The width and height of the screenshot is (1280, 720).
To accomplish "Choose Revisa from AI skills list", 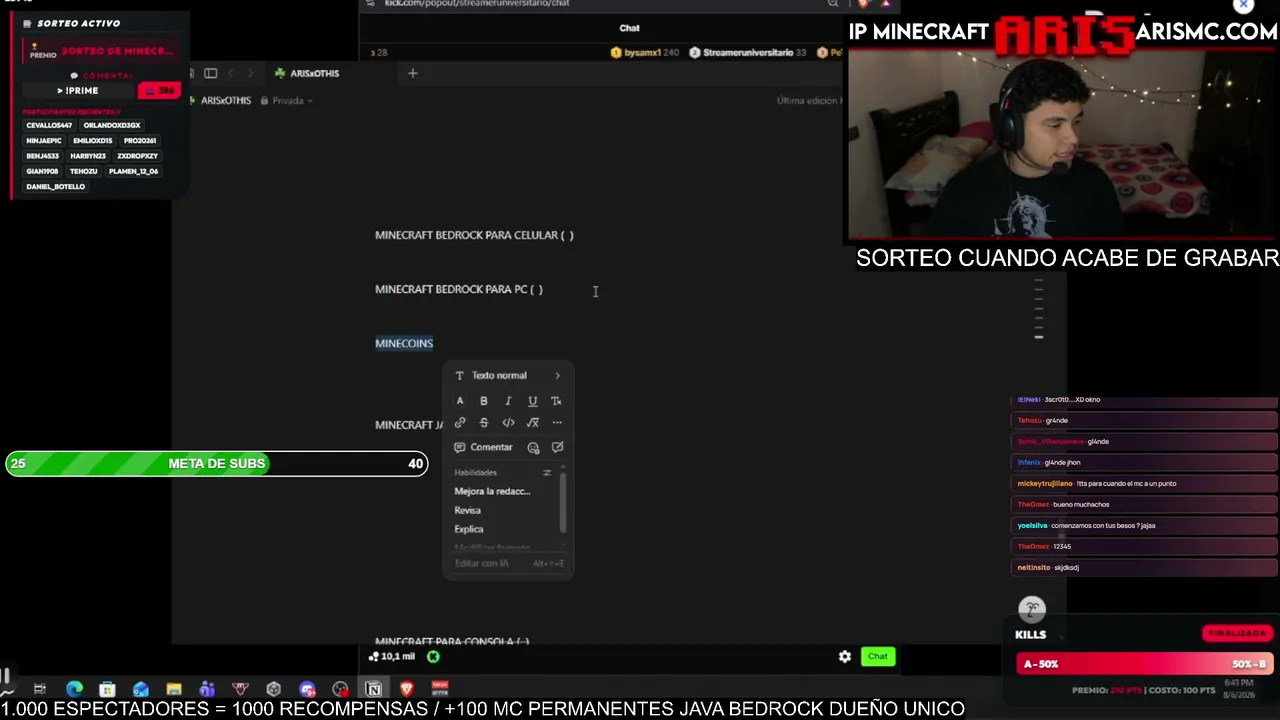I will point(468,511).
